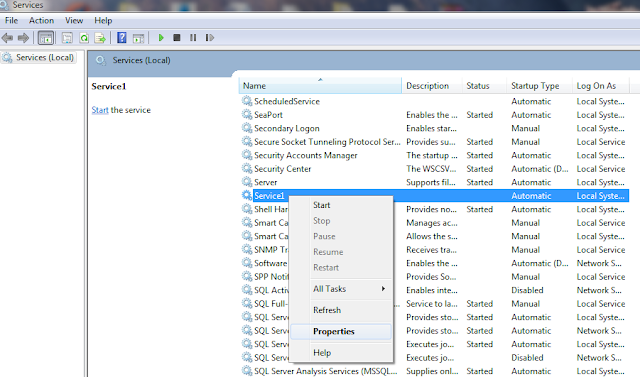
Task: Click the SNMP Trap gear icon
Action: tap(247, 248)
